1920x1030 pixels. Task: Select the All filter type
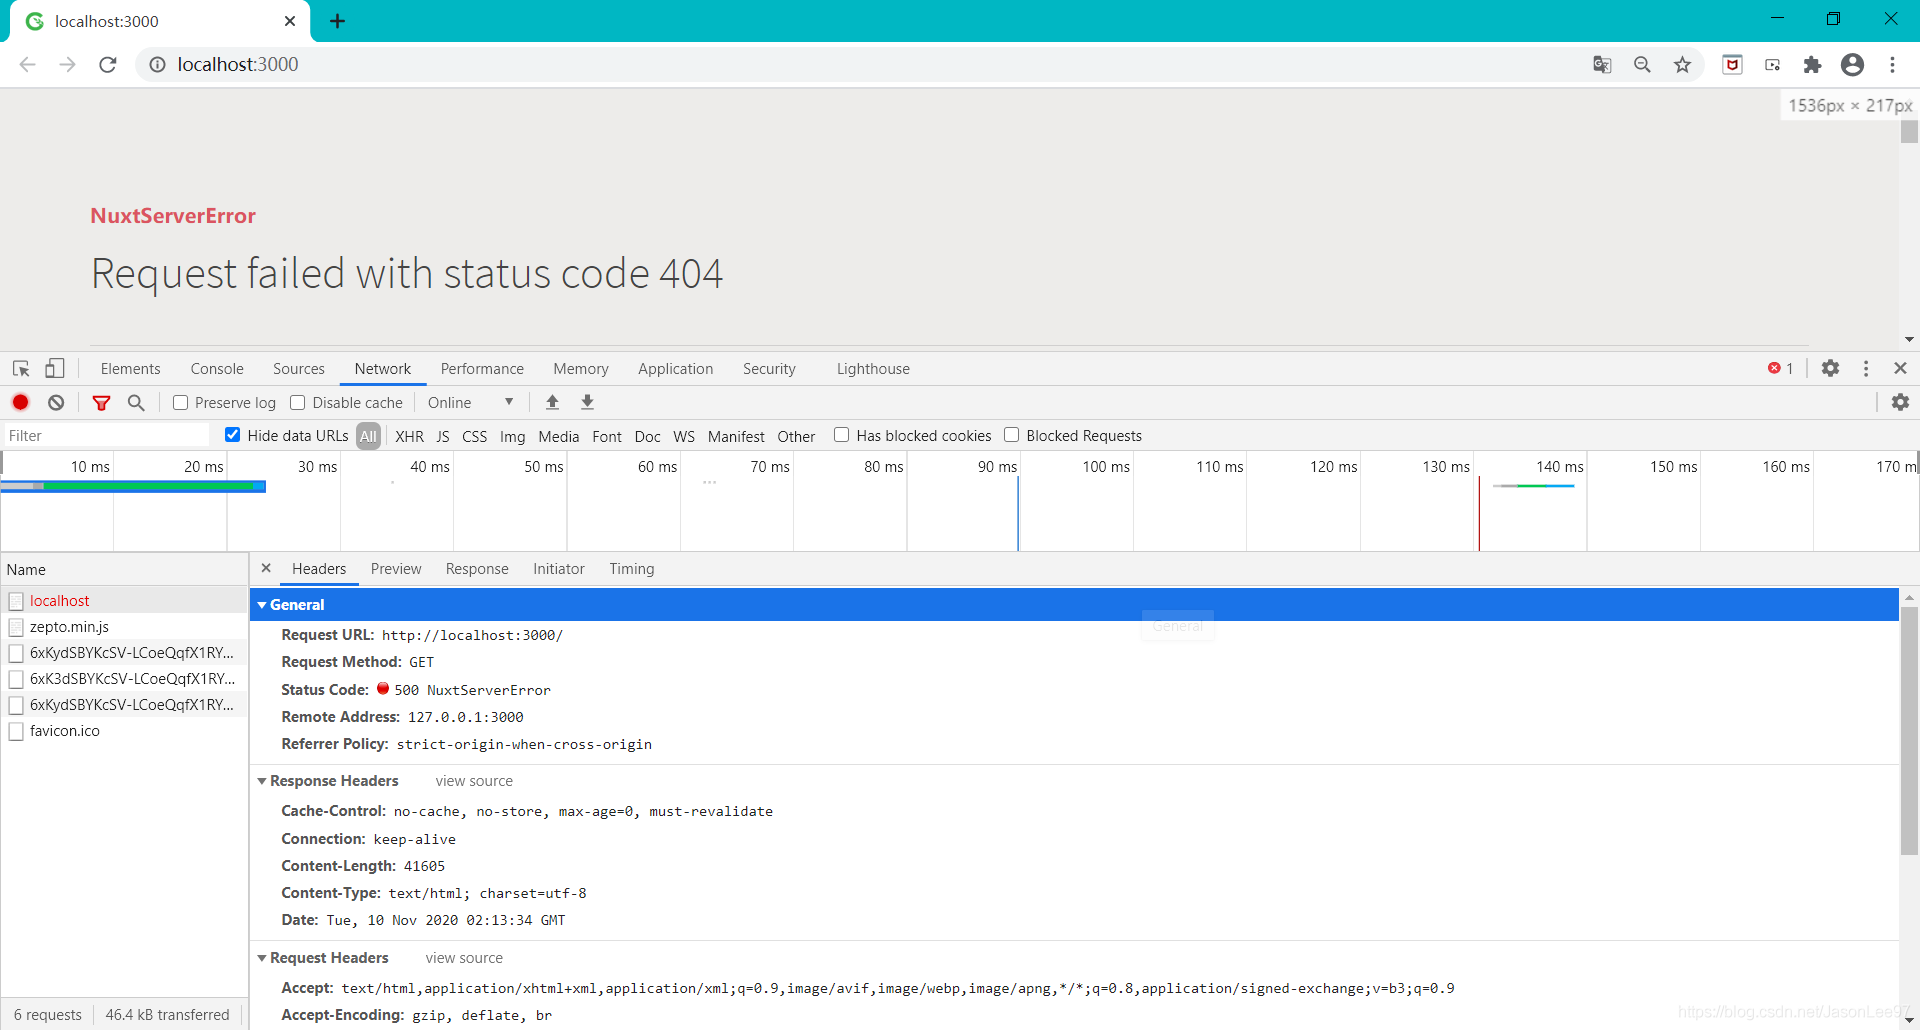point(368,436)
